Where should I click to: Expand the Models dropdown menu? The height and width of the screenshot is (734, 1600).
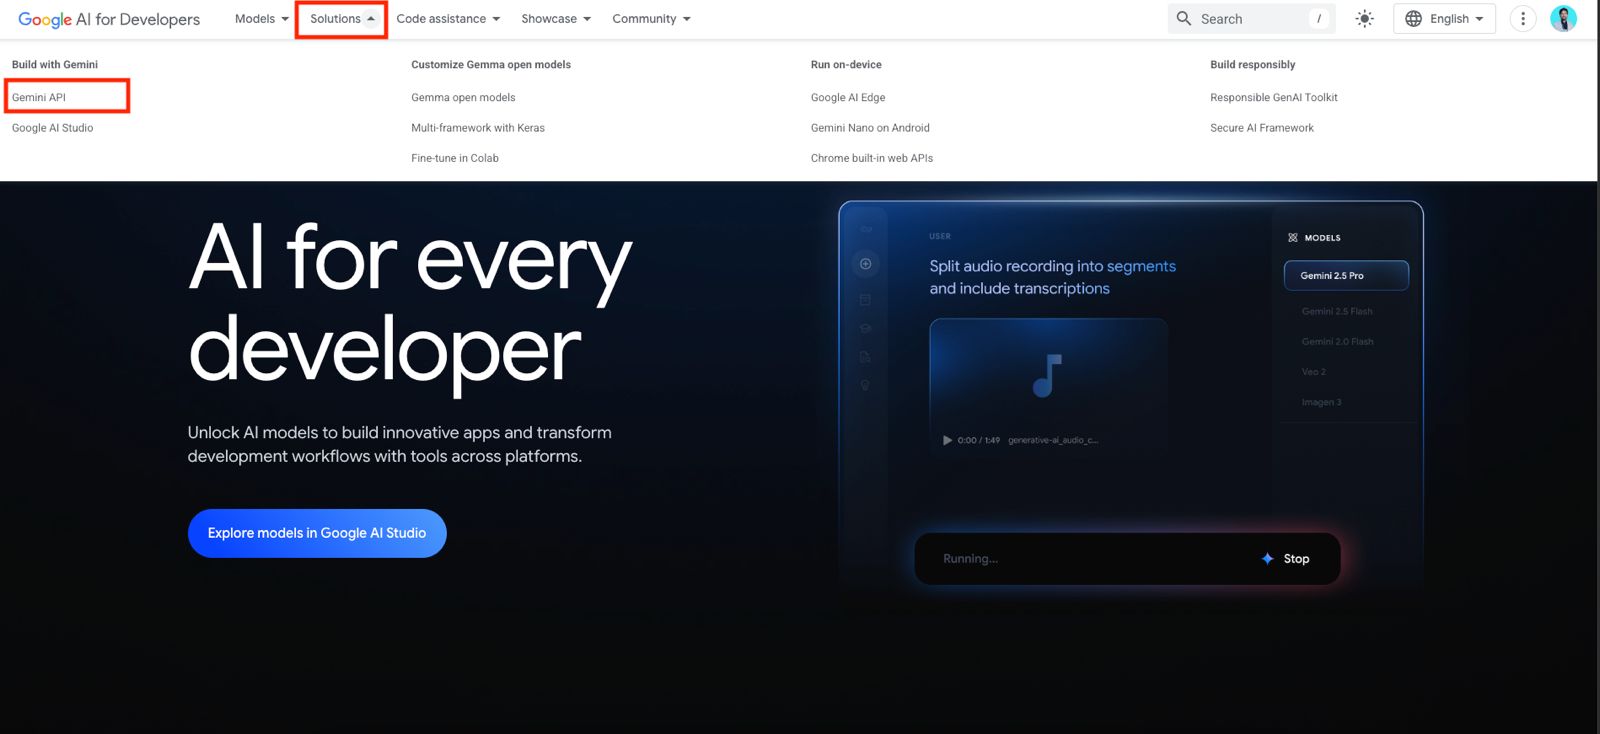(262, 19)
